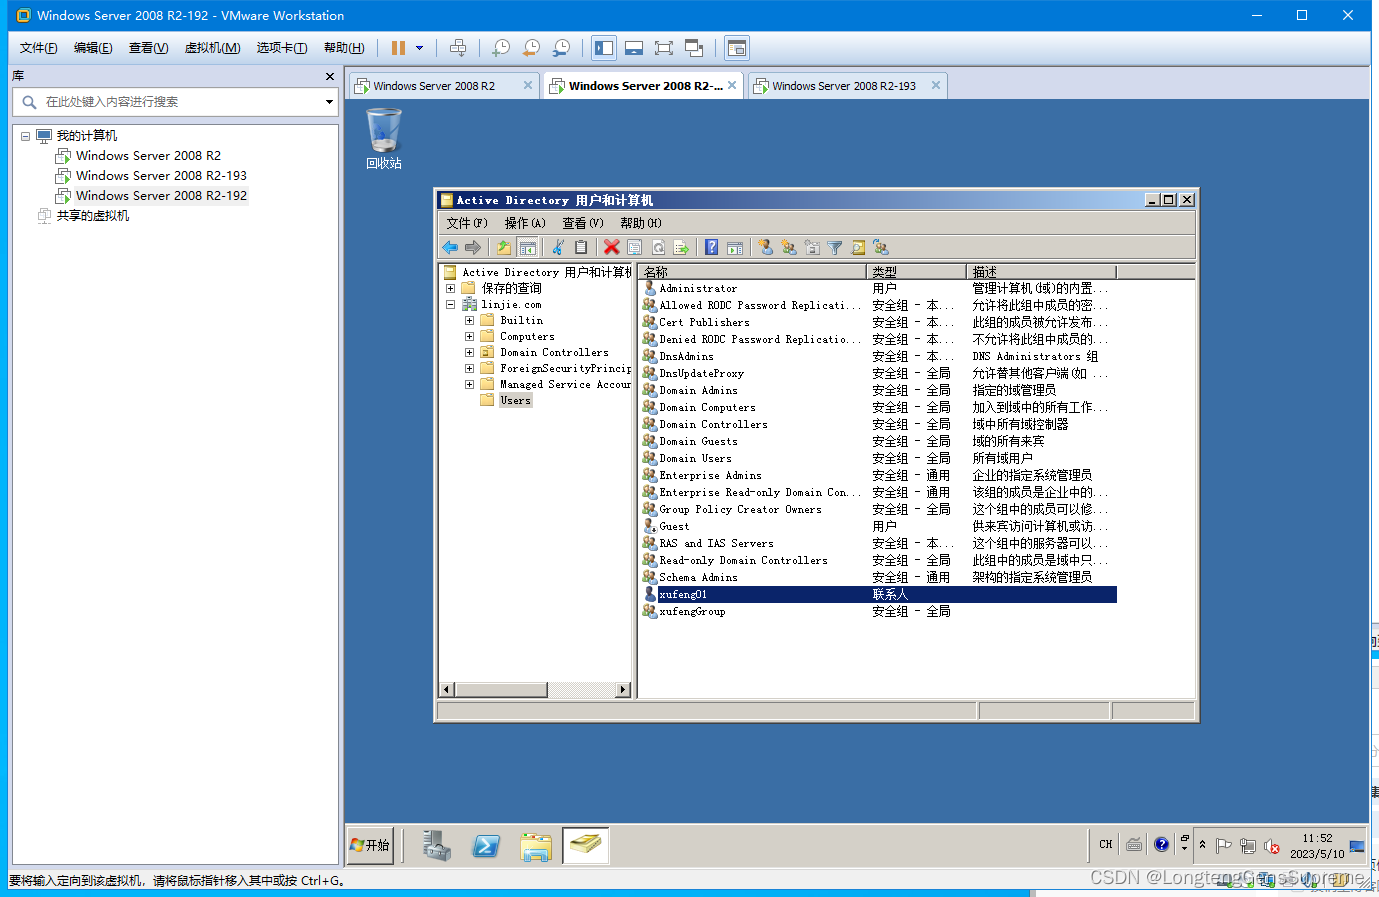
Task: Sort the list by the 描述 column header
Action: [1041, 272]
